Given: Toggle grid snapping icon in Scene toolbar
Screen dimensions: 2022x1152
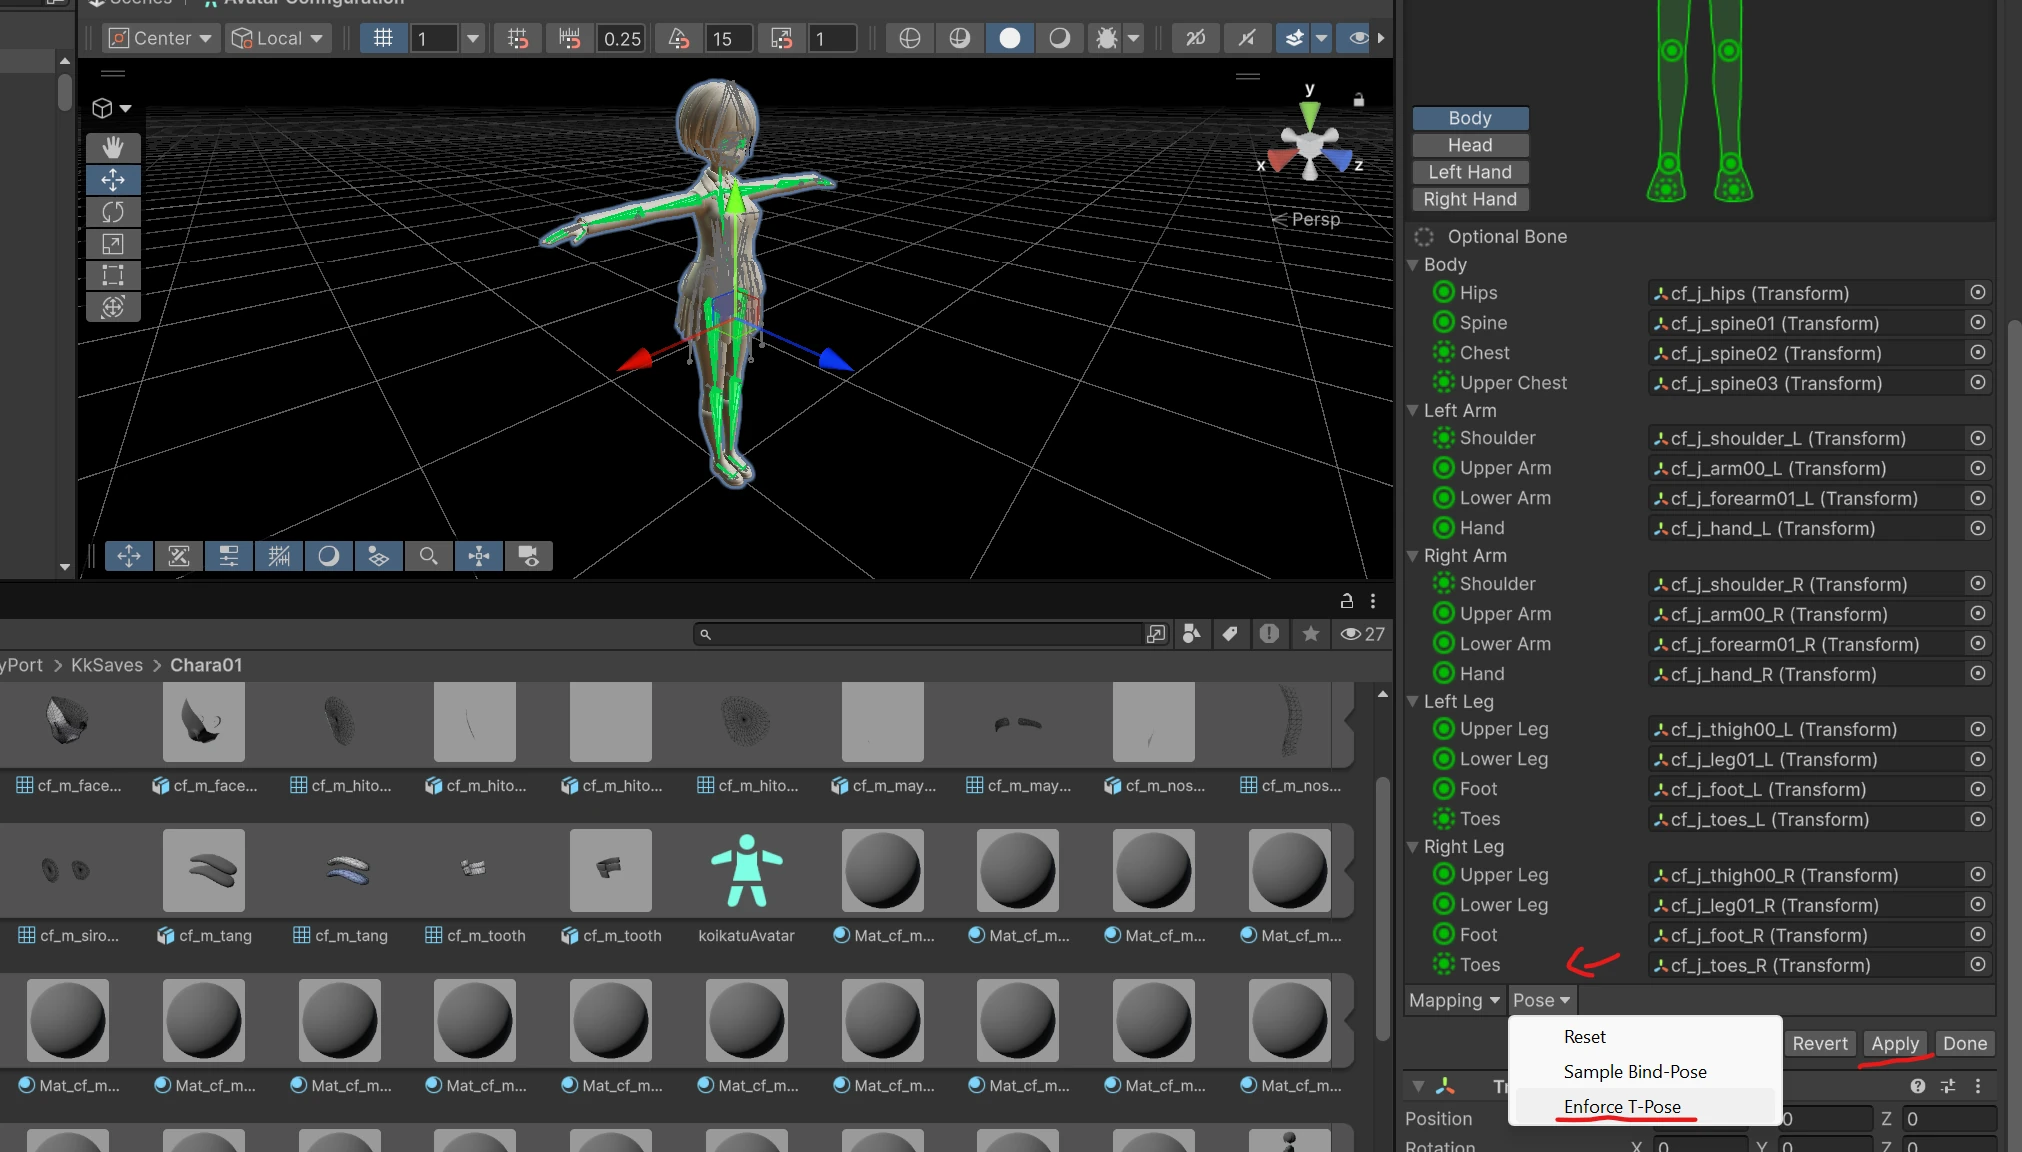Looking at the screenshot, I should coord(383,38).
